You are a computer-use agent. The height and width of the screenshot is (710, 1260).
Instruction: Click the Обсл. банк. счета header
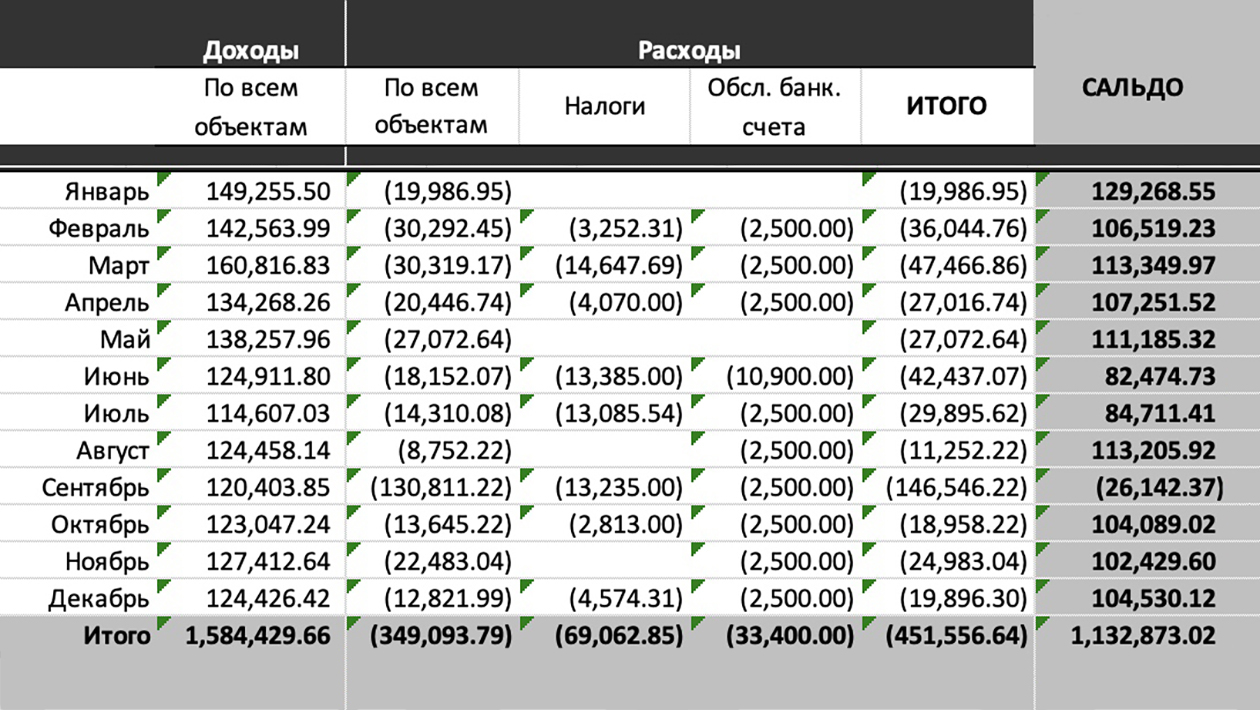click(774, 105)
